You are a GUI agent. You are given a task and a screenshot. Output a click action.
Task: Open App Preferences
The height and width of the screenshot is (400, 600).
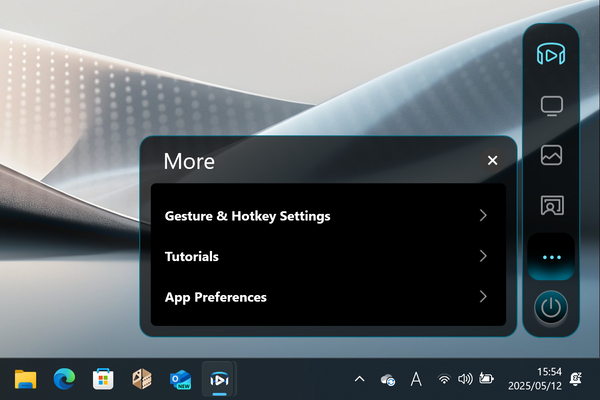(328, 297)
